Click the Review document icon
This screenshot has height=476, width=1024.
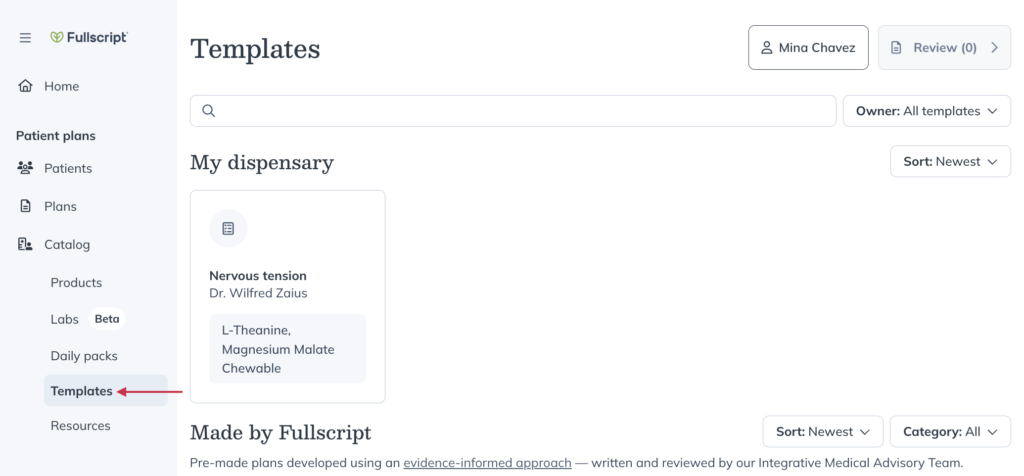point(897,48)
